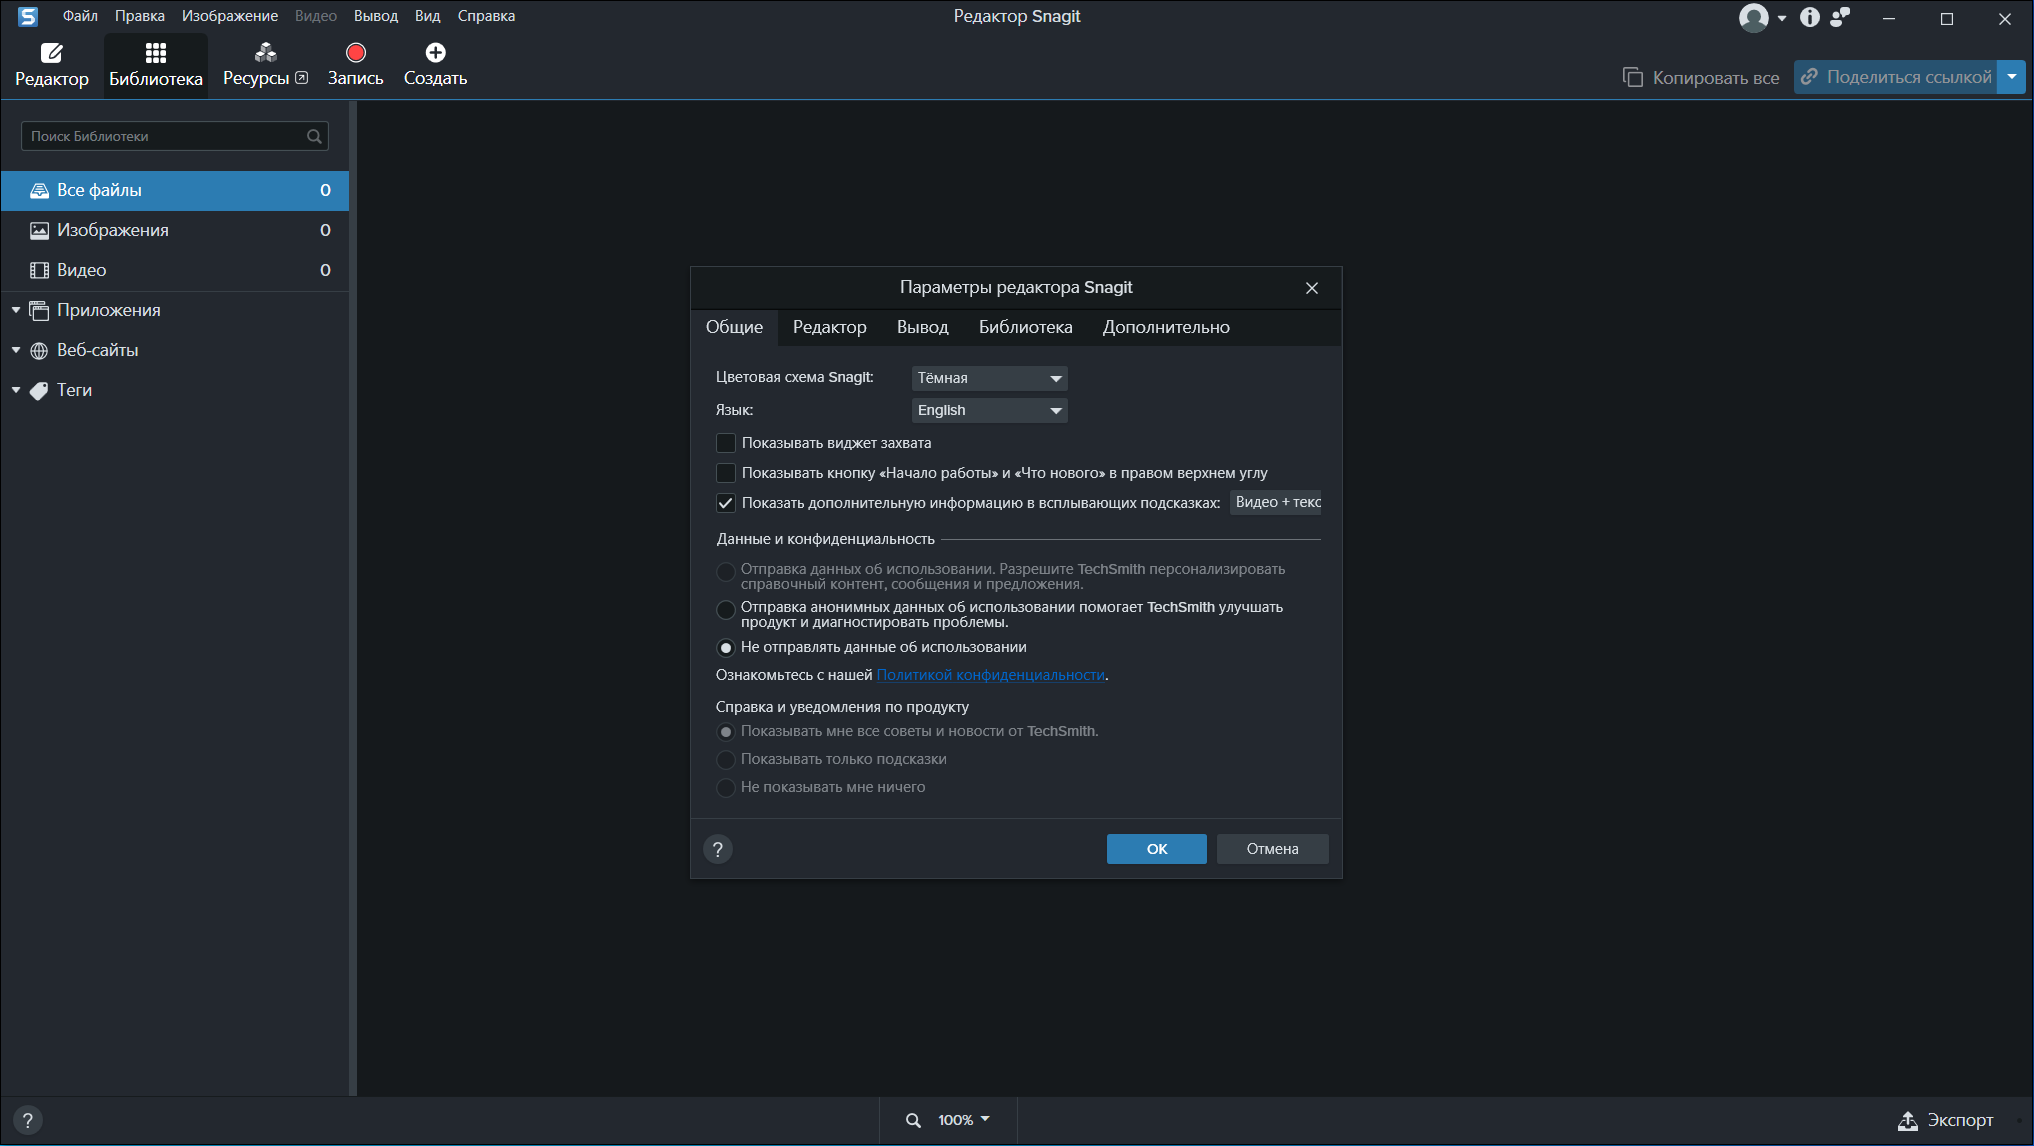Select Не показывать мне ничего radio
Viewport: 2034px width, 1146px height.
pos(726,788)
